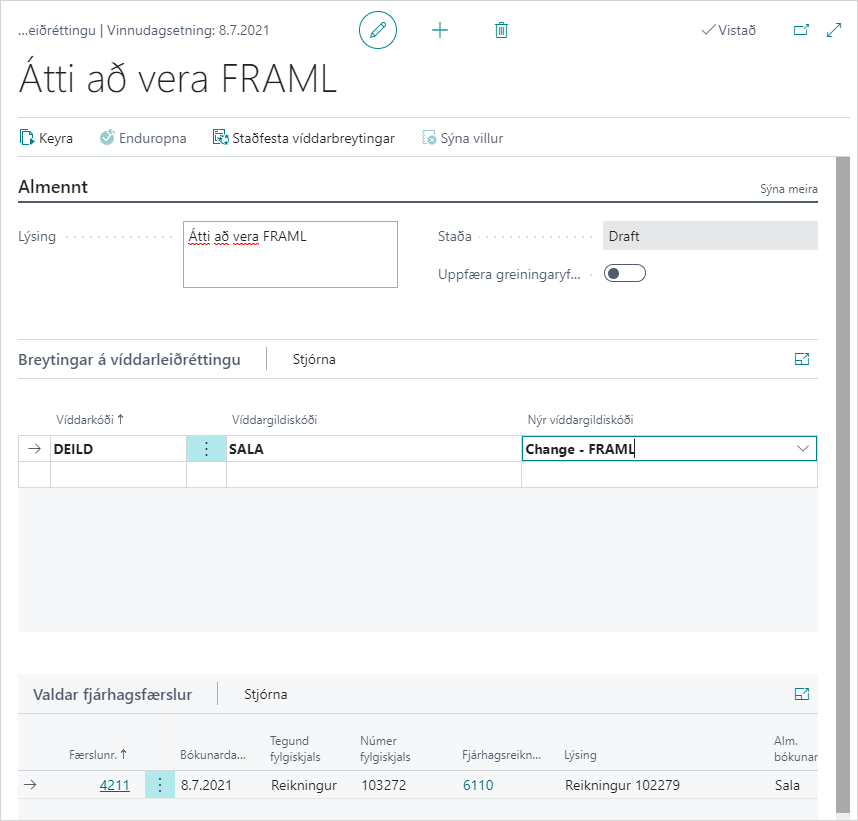Image resolution: width=858 pixels, height=821 pixels.
Task: Open Stjórna menu in Valdar fjárhagsfærslur
Action: click(x=266, y=694)
